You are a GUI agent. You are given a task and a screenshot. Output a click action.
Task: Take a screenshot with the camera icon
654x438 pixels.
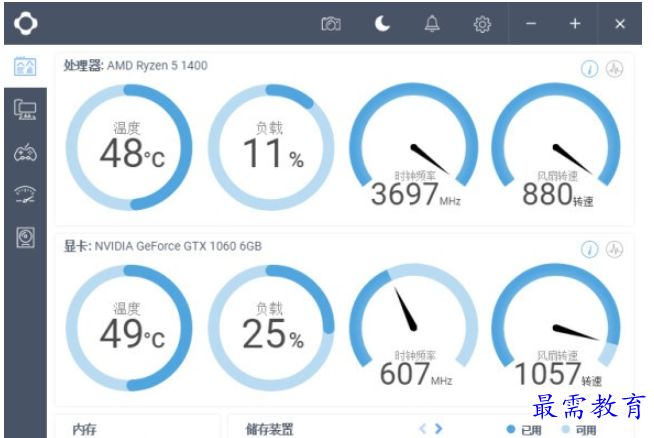pos(331,24)
